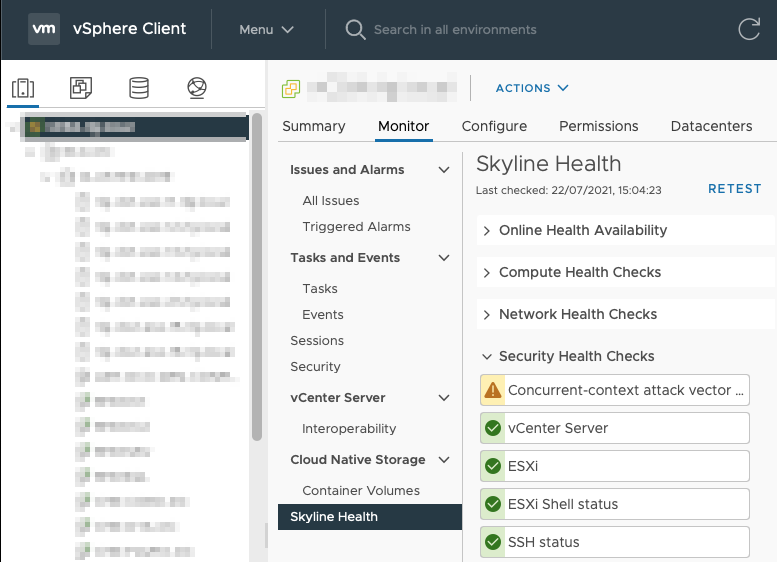Collapse the Issues and Alarms group

tap(444, 170)
